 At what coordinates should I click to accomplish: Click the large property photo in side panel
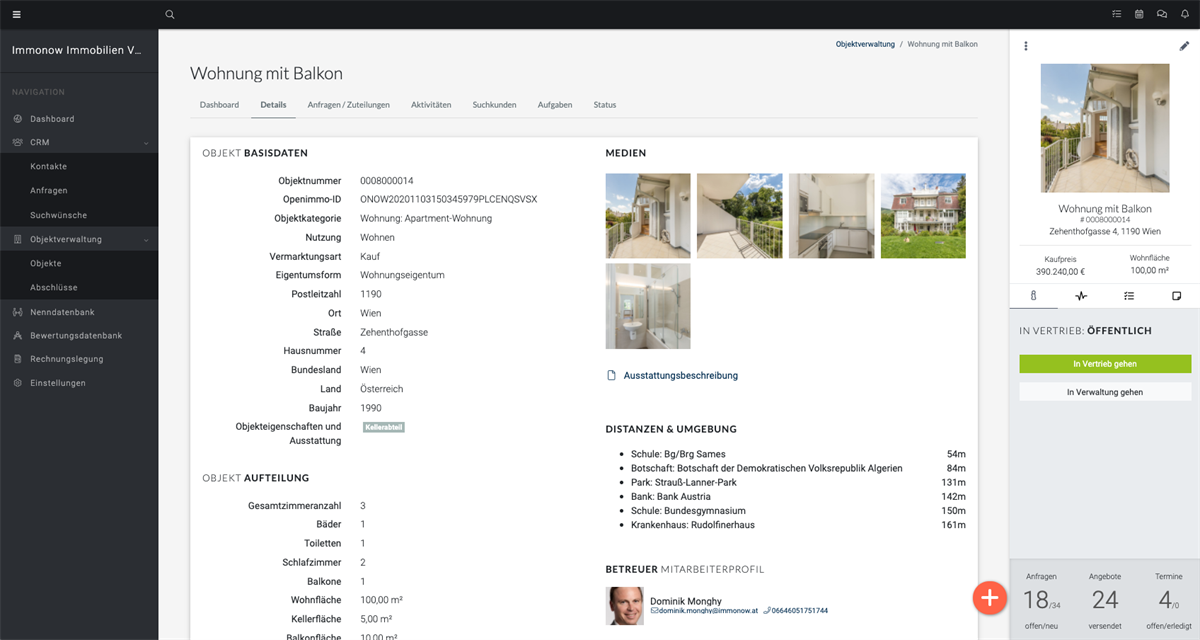click(x=1105, y=128)
